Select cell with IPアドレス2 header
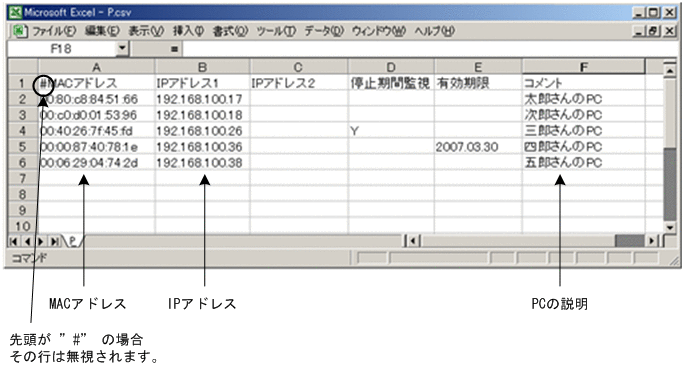The image size is (685, 369). [x=299, y=83]
